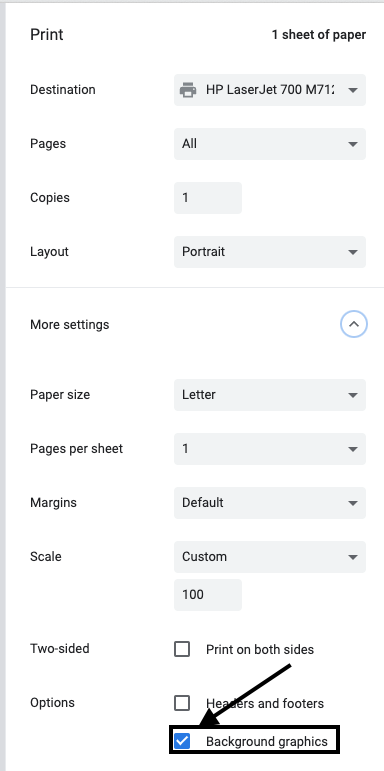Open the Scale dropdown showing Custom
Screen dimensions: 384x771
tap(270, 557)
